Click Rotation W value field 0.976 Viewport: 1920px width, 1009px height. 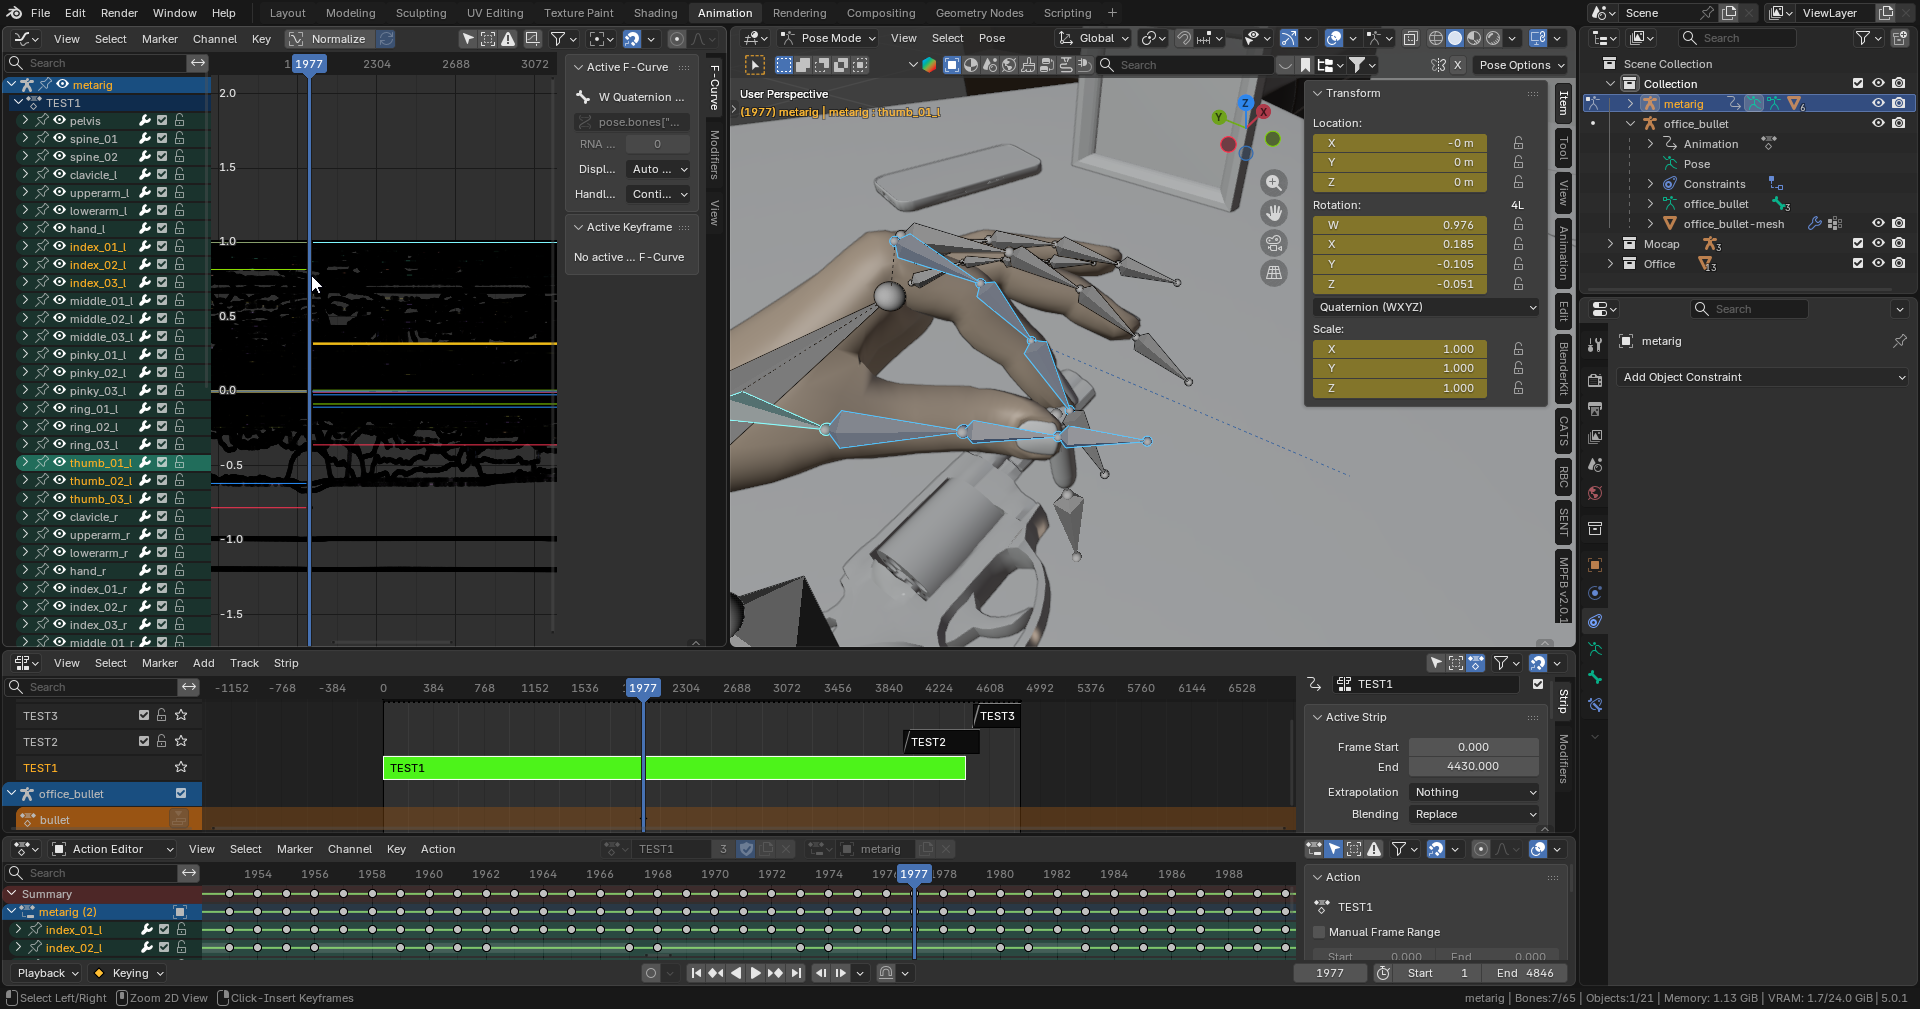point(1400,225)
